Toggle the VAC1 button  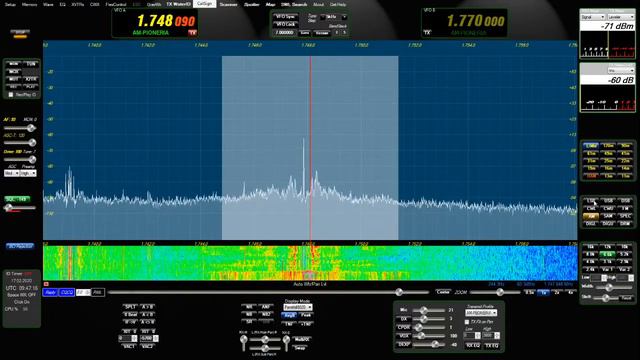coord(129,346)
